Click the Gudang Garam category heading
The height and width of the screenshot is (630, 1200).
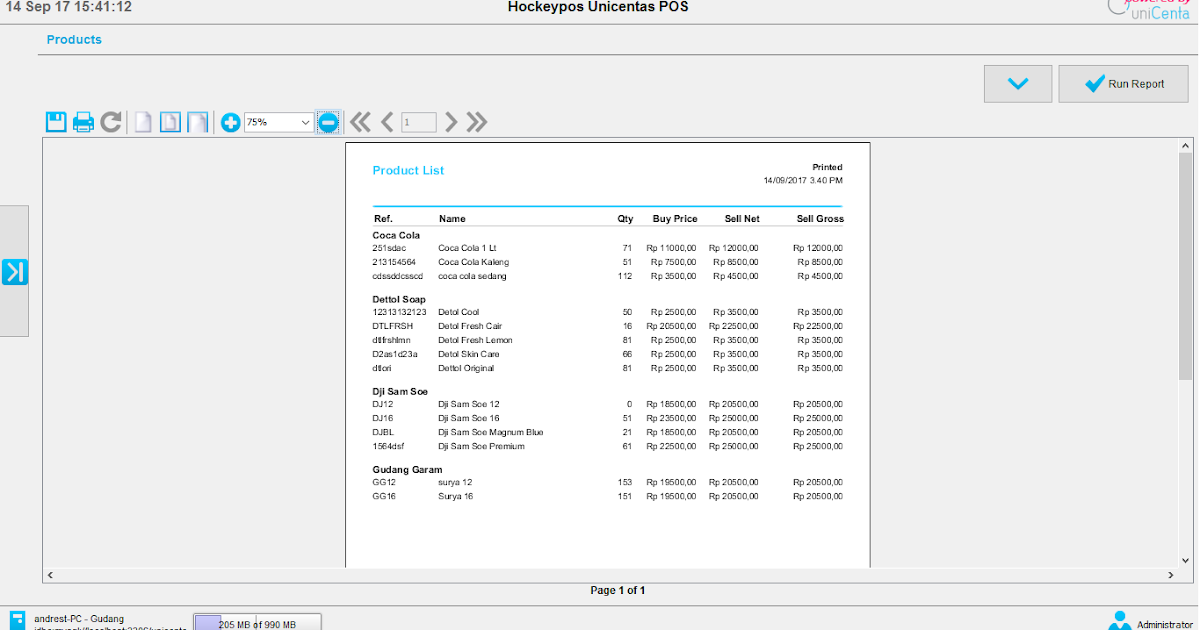(x=407, y=470)
